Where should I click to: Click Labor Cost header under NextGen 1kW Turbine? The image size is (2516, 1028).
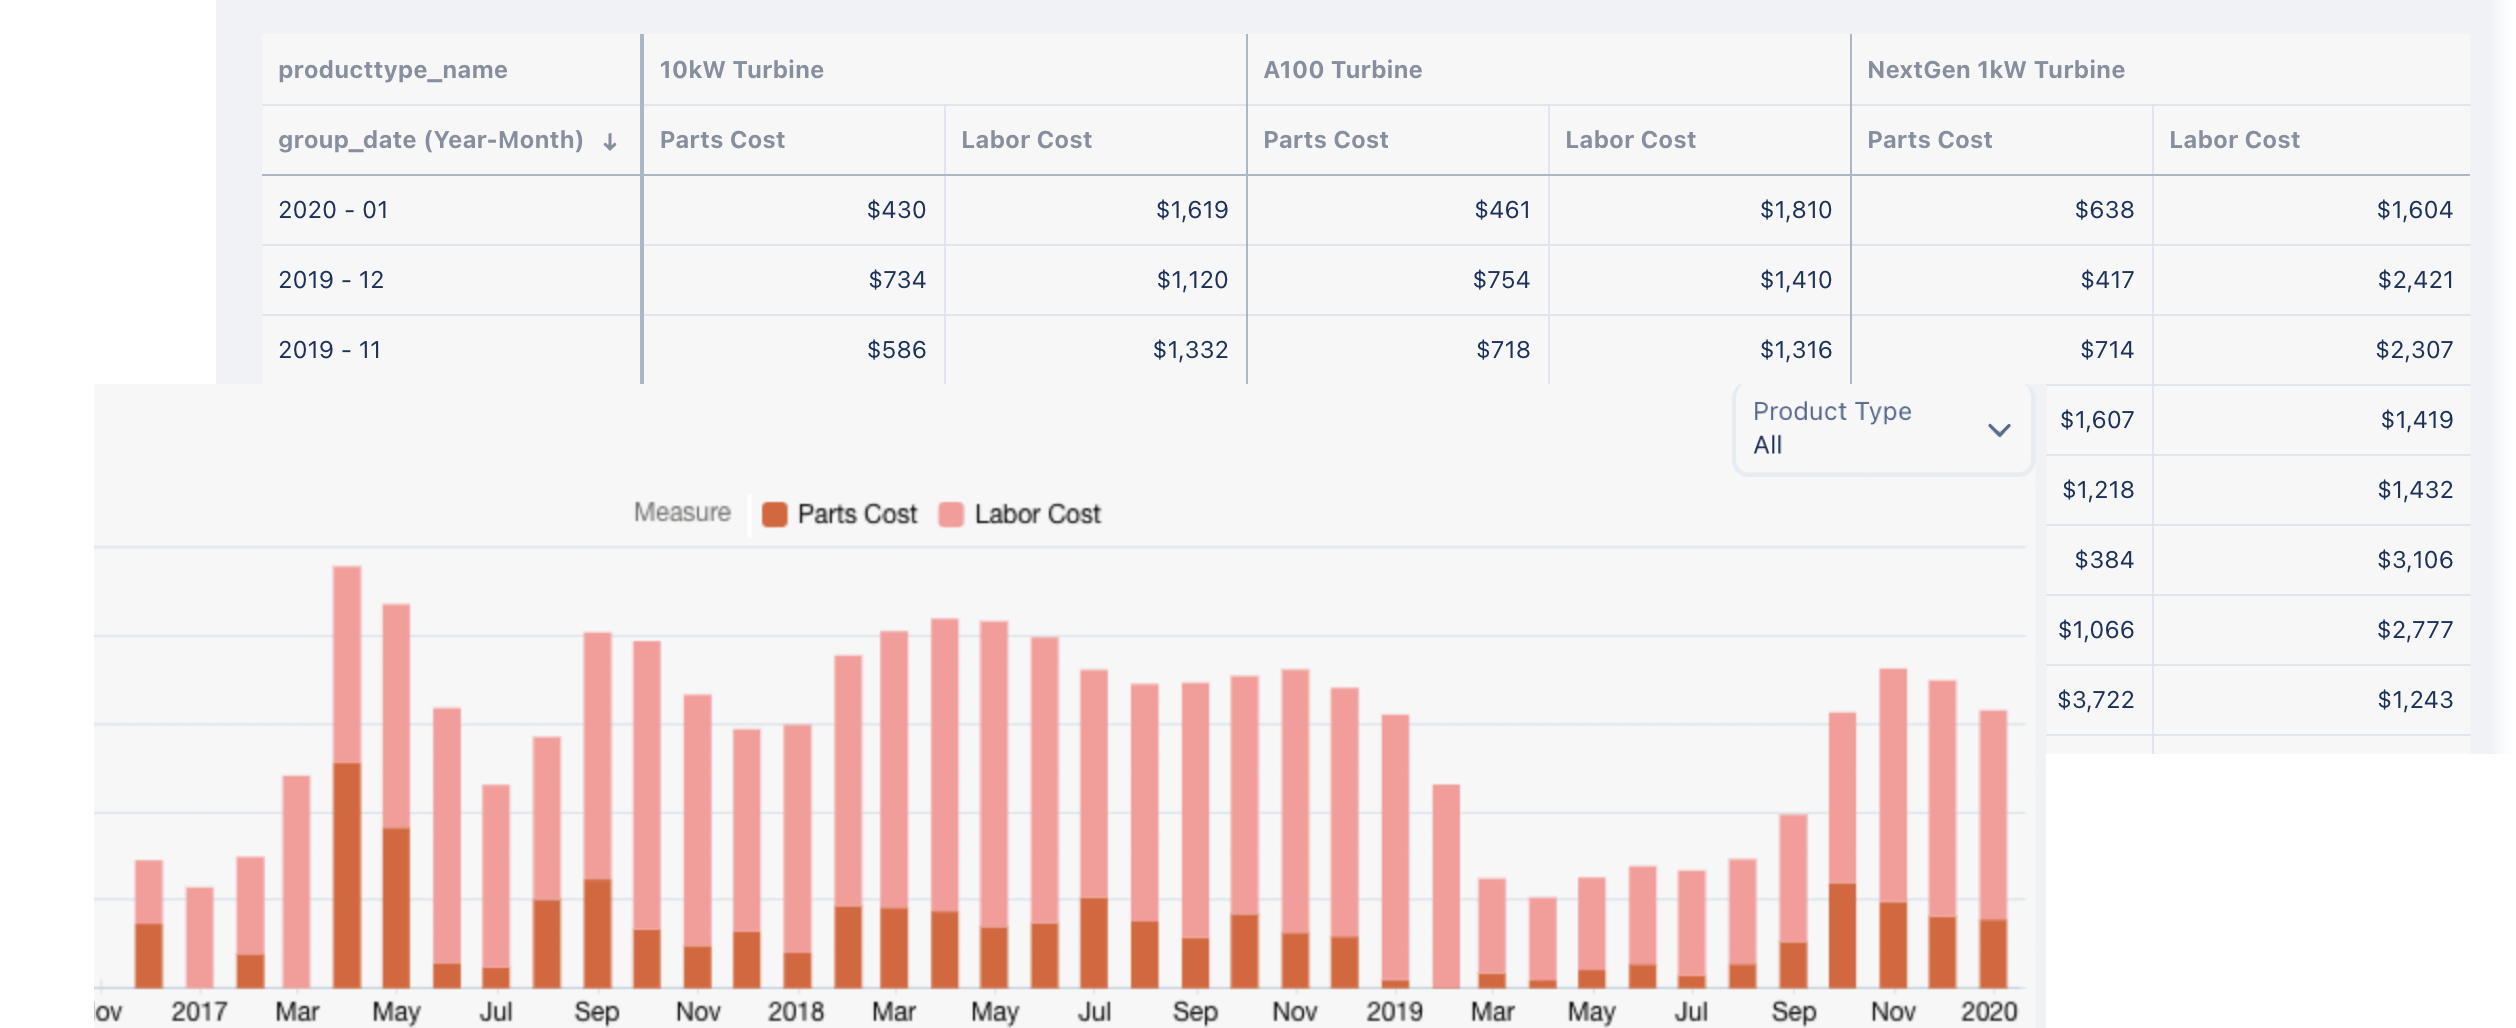click(x=2234, y=140)
